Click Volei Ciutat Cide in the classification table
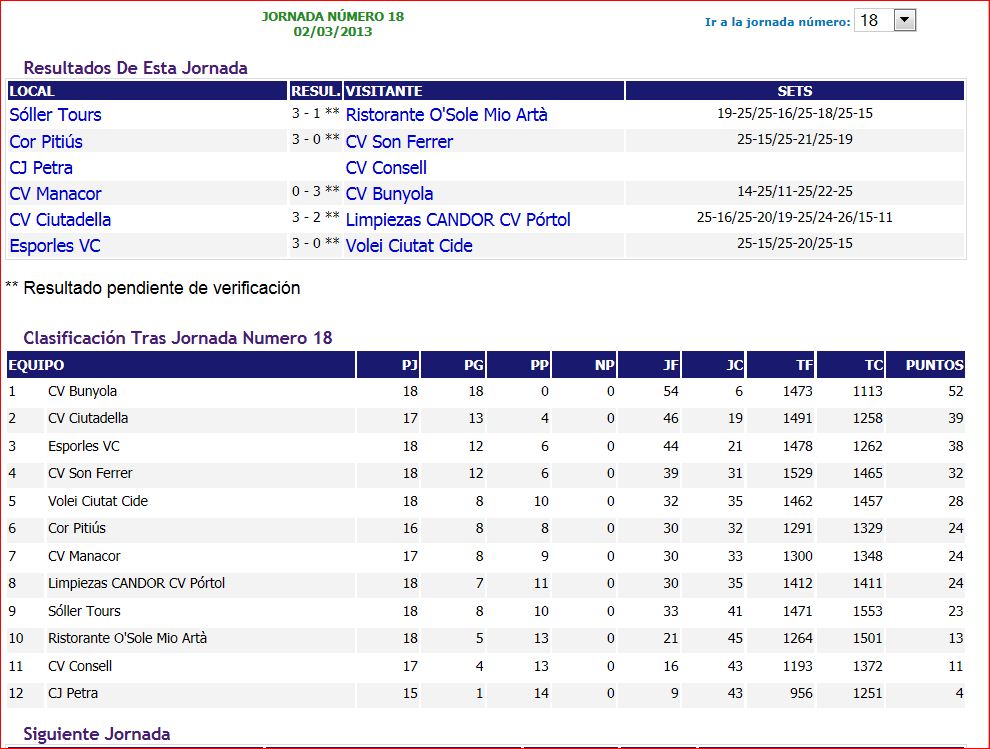990x749 pixels. (98, 501)
